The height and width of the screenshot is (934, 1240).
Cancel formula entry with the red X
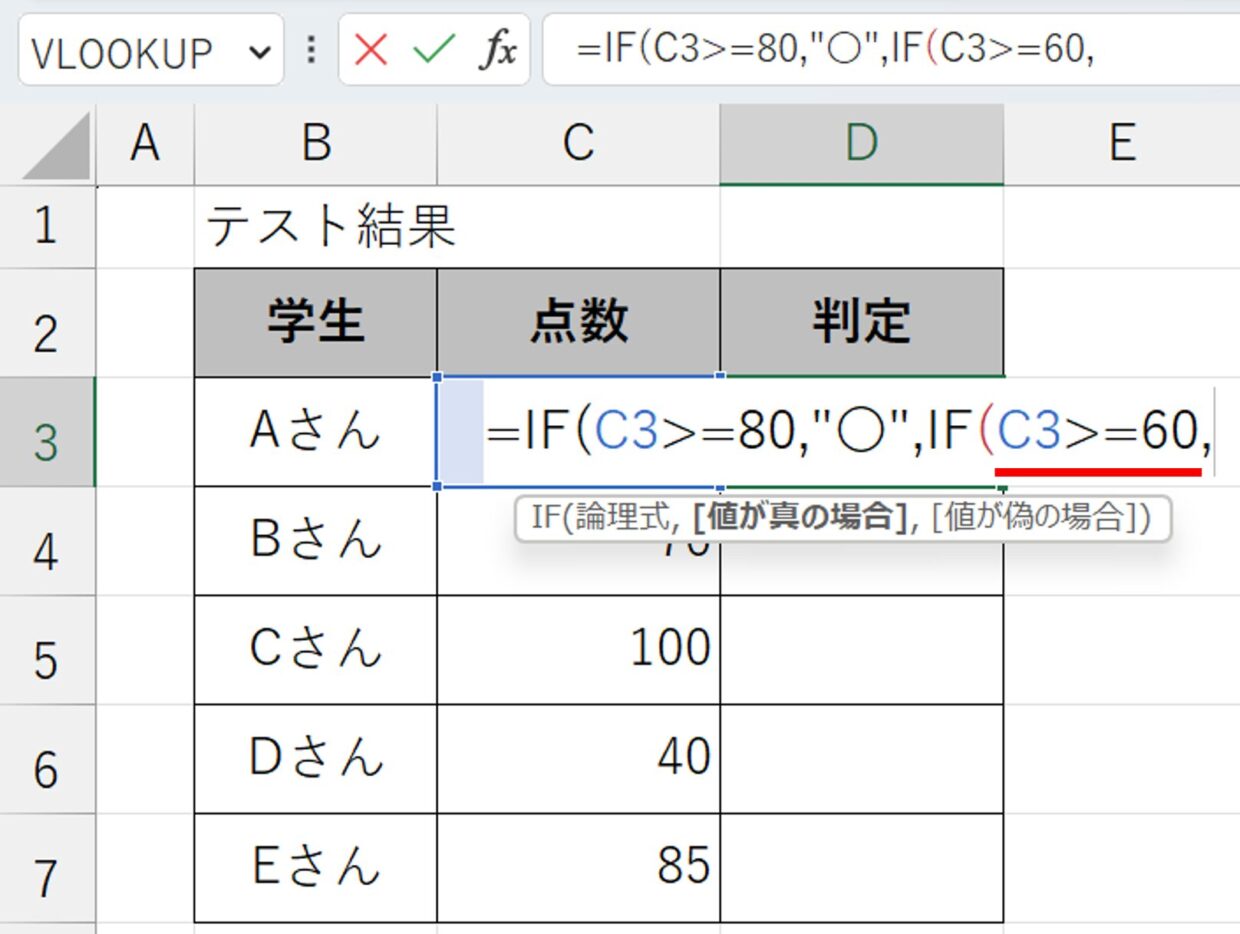371,49
